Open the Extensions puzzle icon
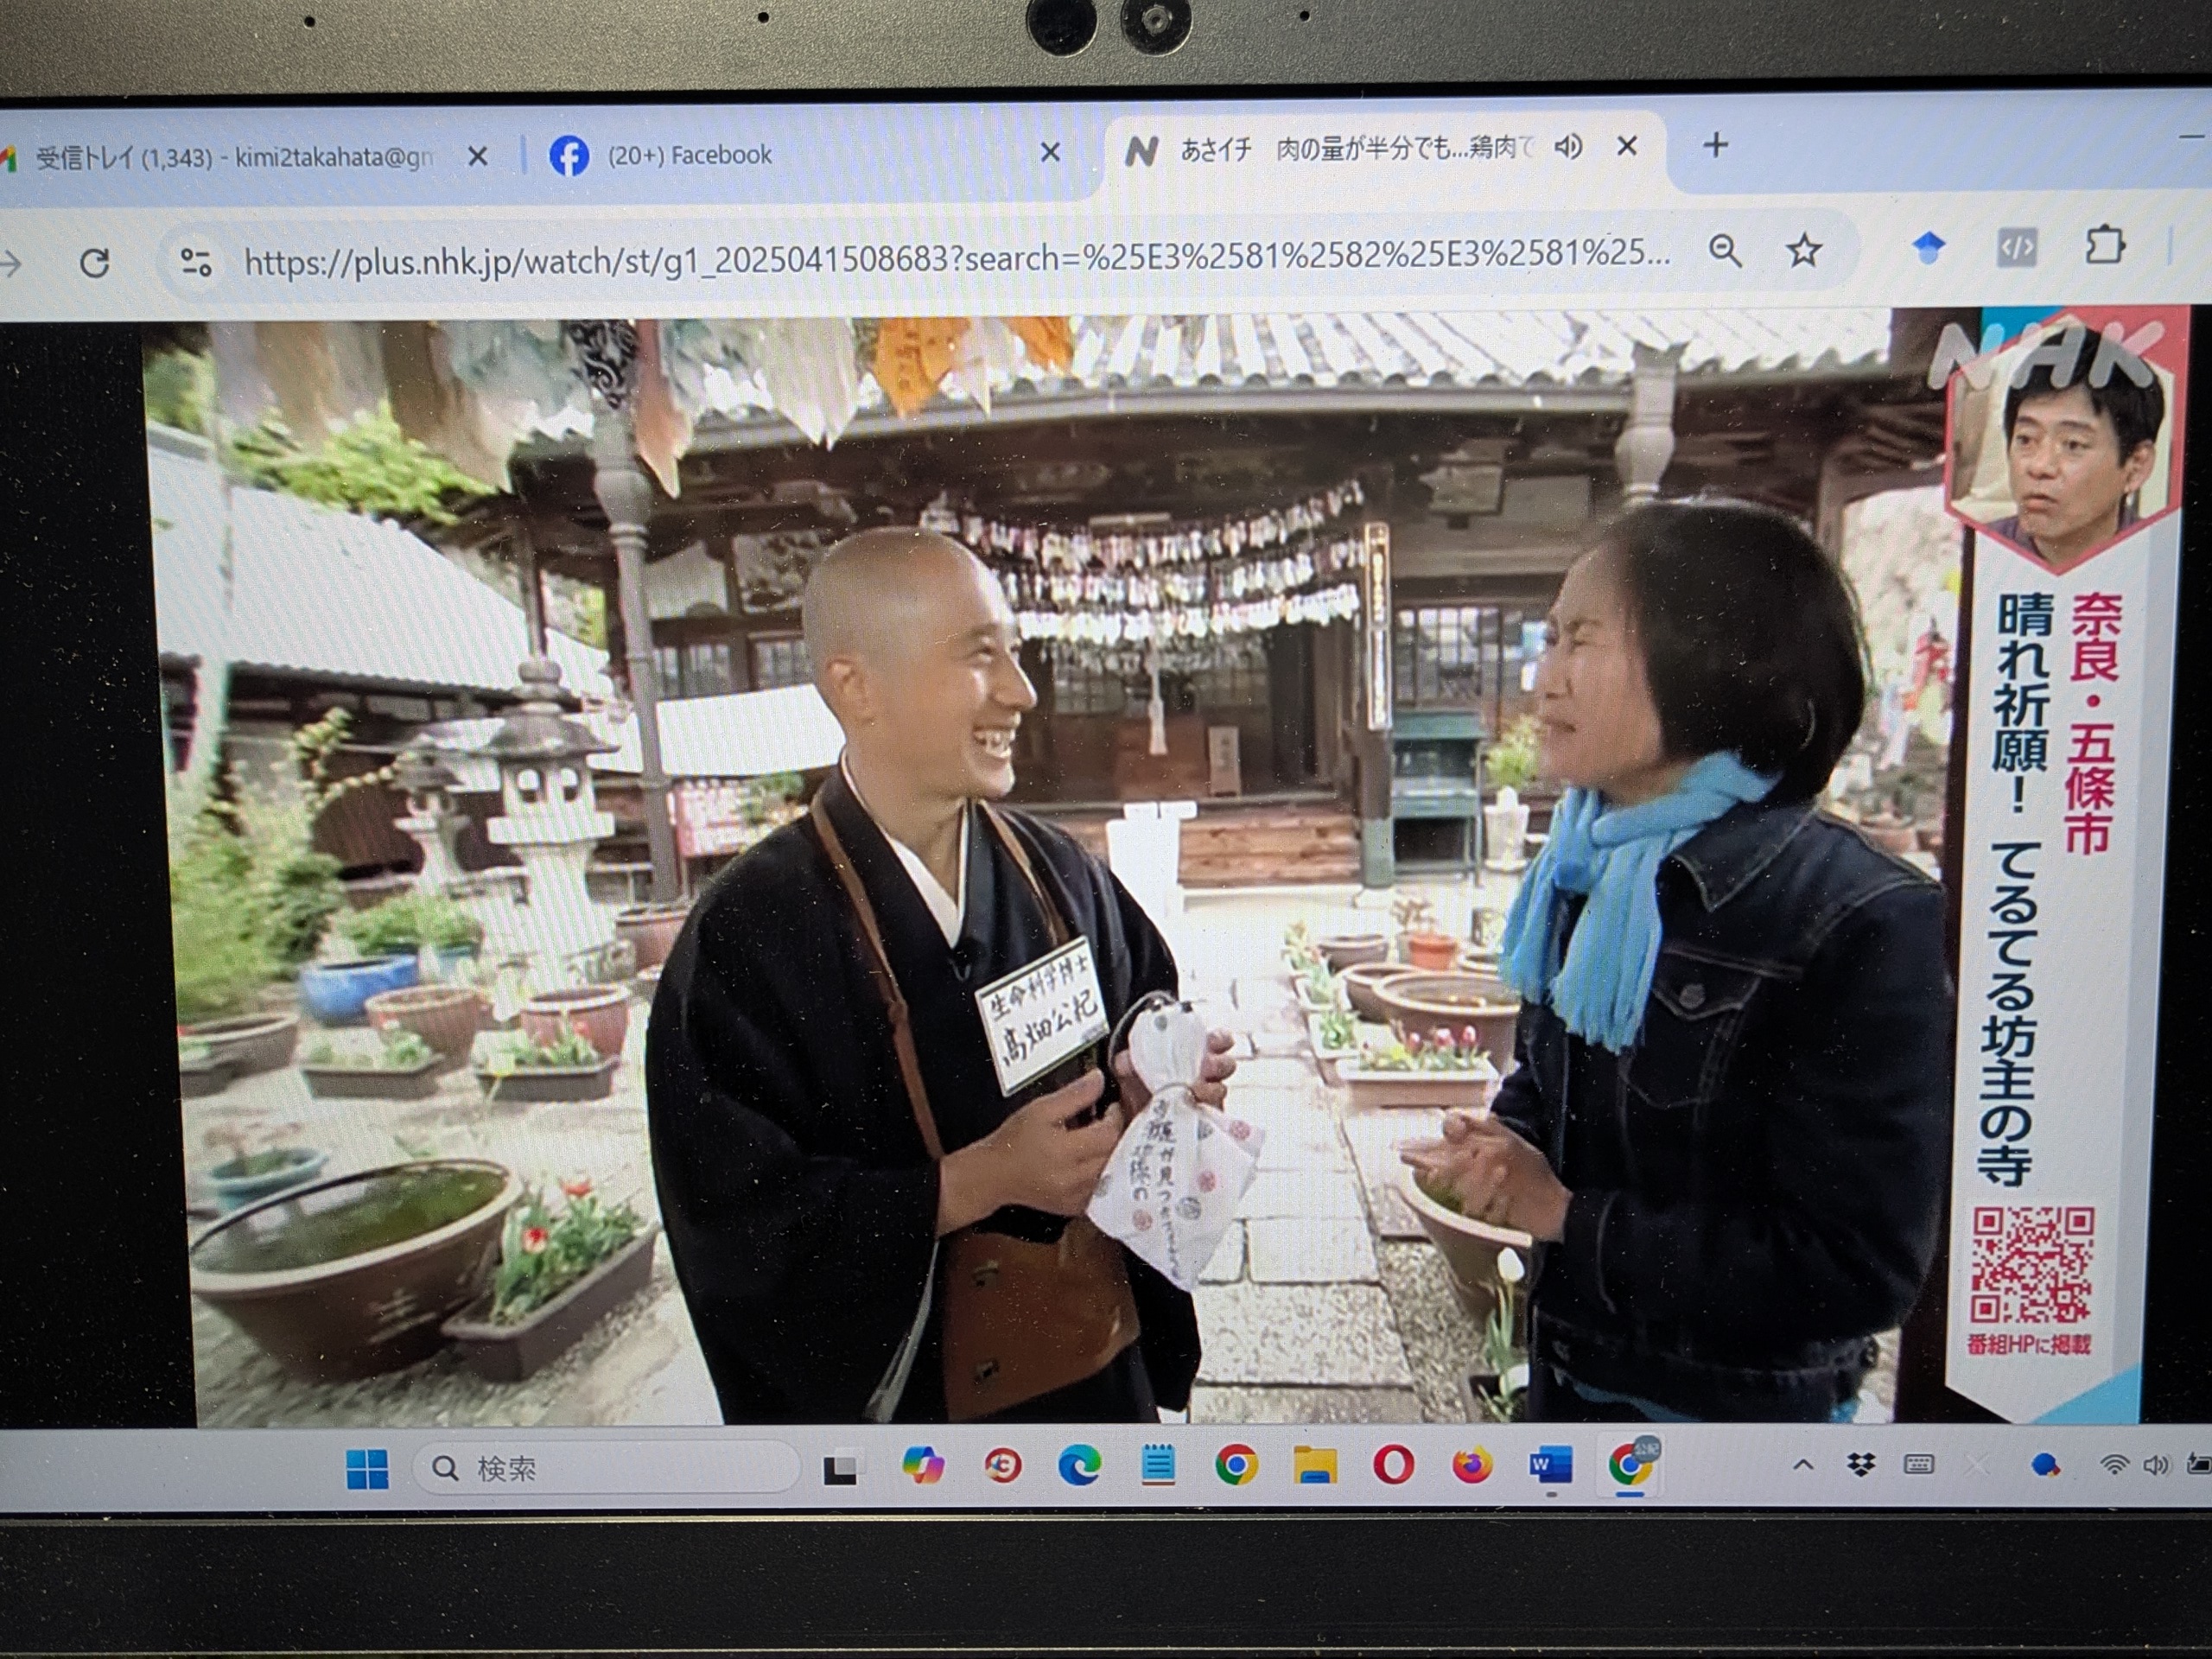The height and width of the screenshot is (1659, 2212). (2104, 246)
